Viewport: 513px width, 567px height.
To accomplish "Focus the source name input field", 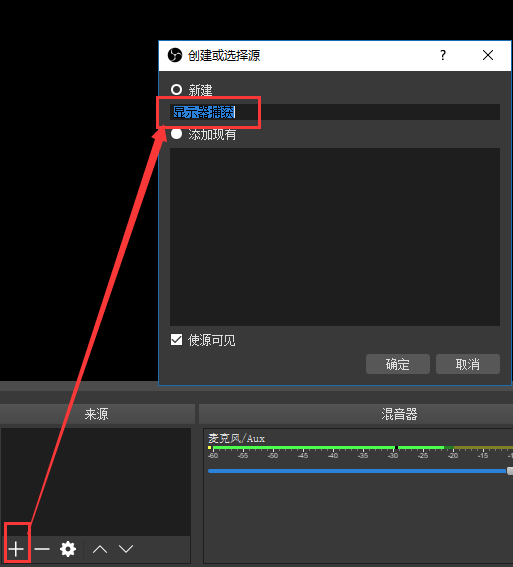I will (x=335, y=112).
